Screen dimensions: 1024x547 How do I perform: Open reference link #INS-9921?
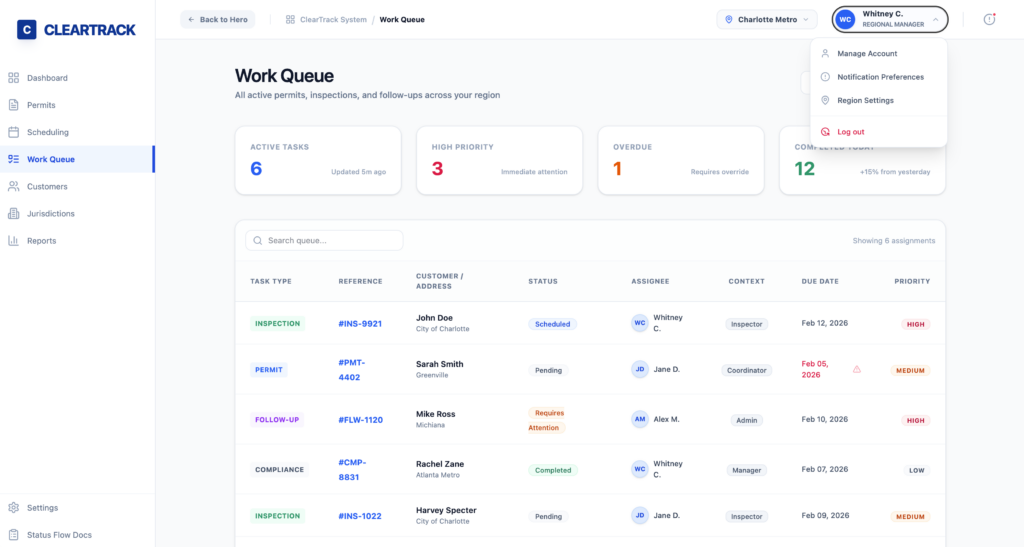point(360,324)
